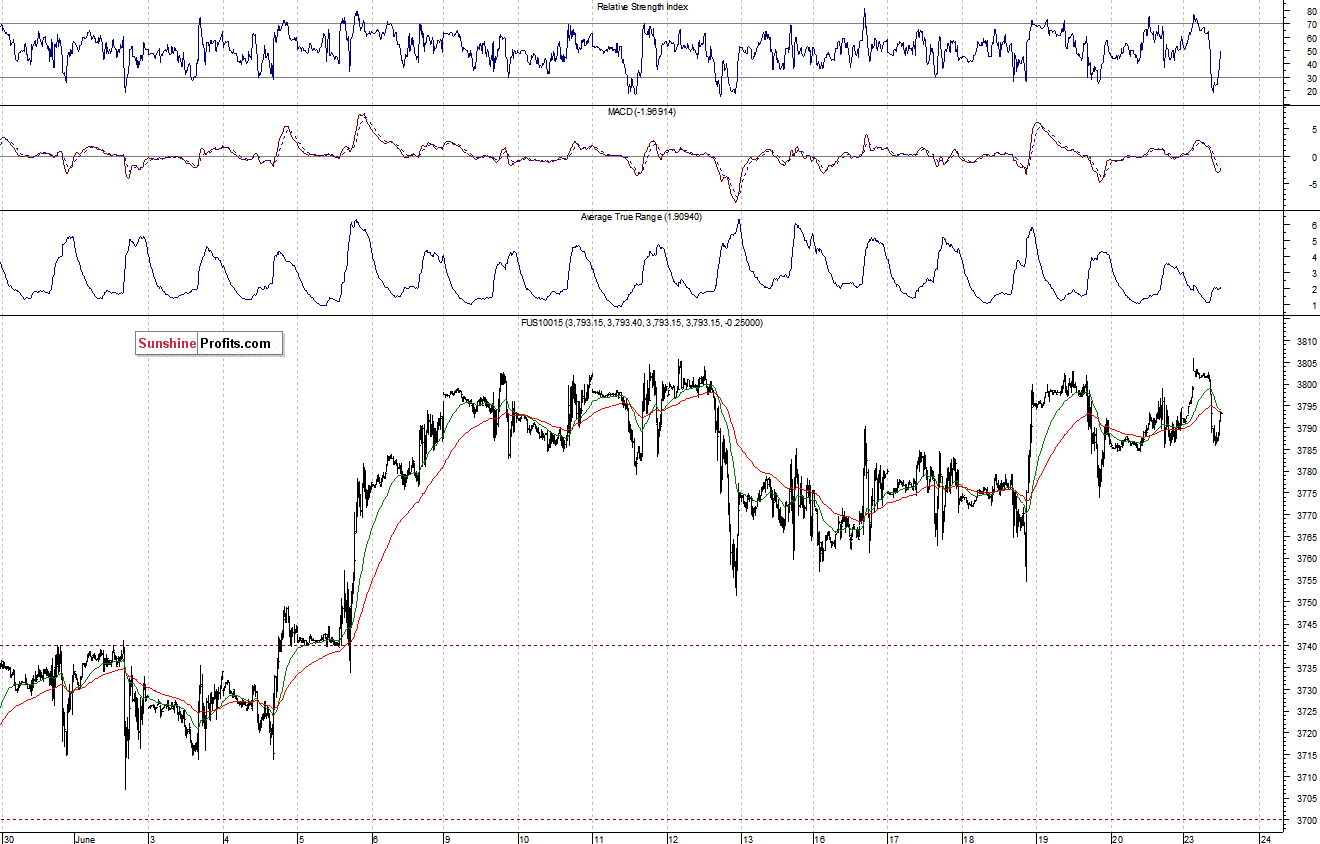The image size is (1320, 844).
Task: Click the 'June' label on date axis
Action: click(87, 839)
